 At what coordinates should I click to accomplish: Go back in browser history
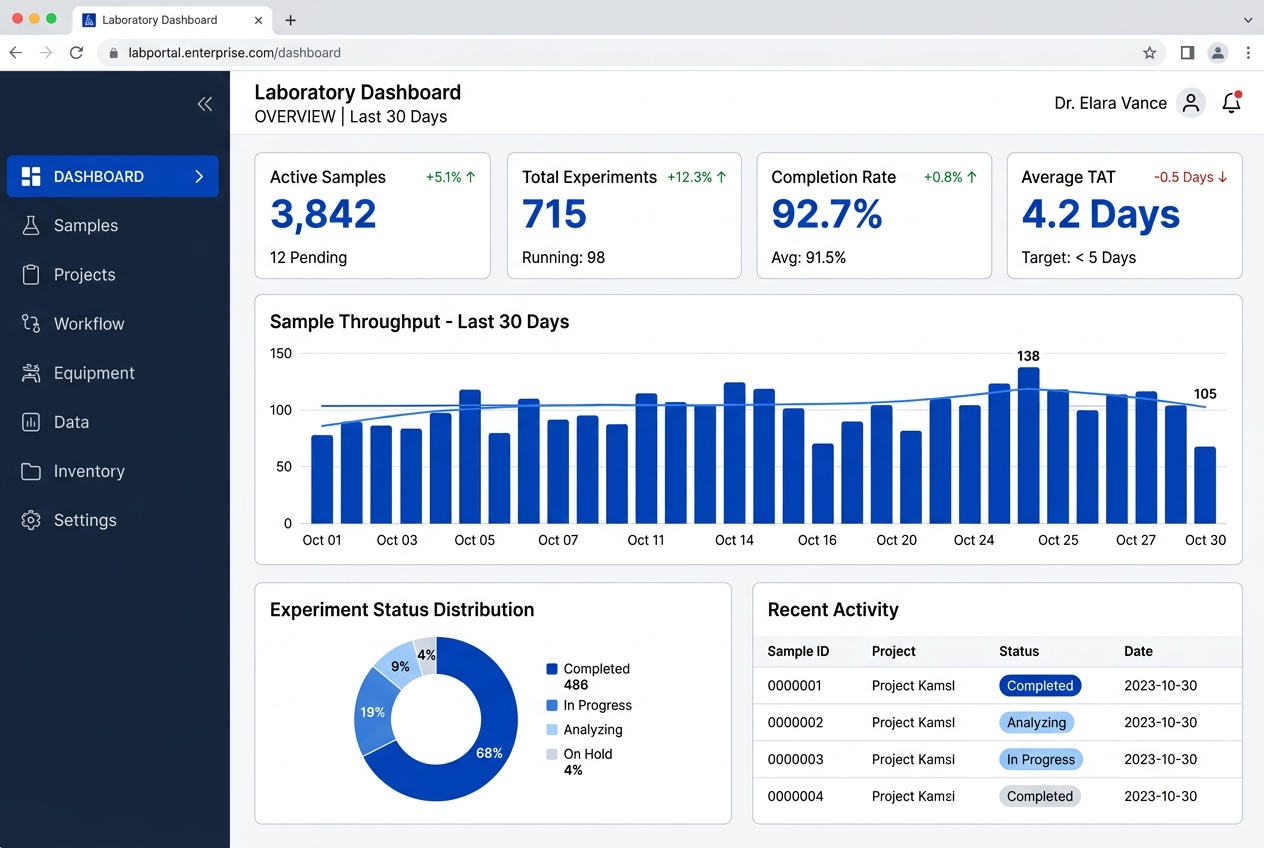tap(15, 53)
